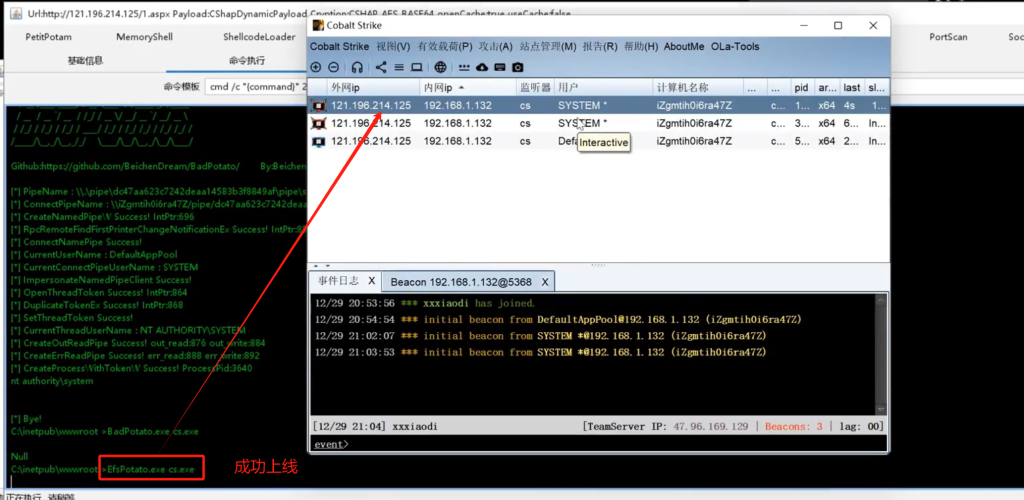Open the AboutMe menu
This screenshot has height=500, width=1024.
click(684, 46)
